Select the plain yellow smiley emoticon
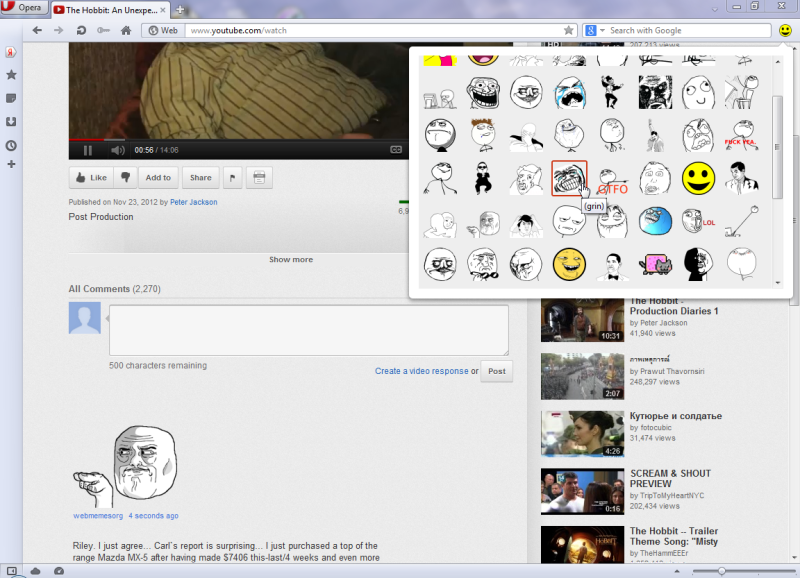 point(698,178)
